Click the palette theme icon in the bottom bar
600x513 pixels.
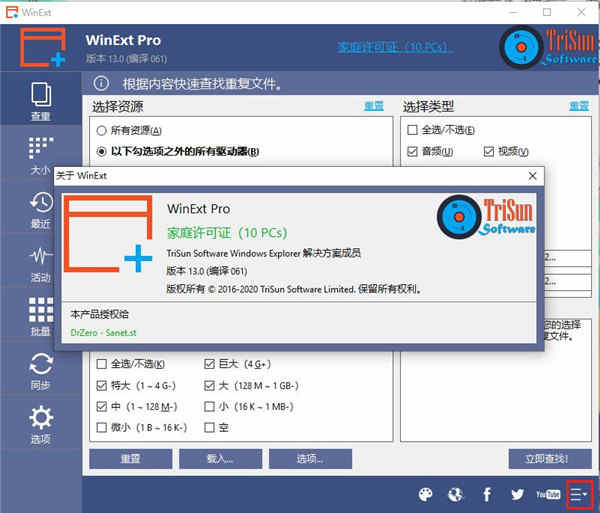click(425, 495)
